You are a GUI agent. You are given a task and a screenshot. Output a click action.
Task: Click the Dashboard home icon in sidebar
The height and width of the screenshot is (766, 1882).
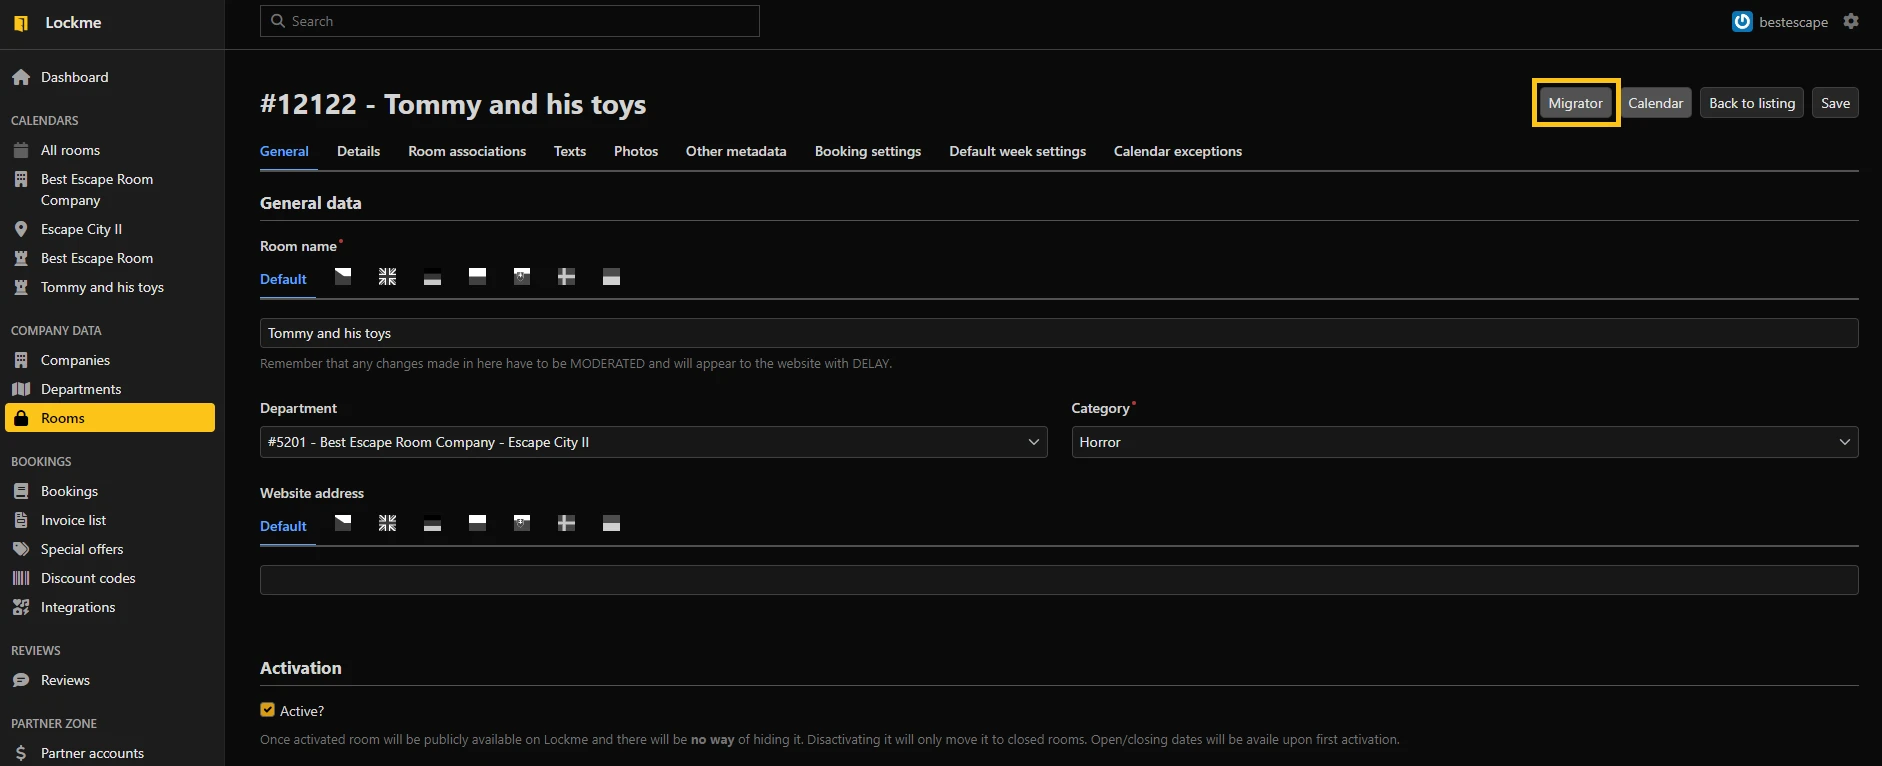point(21,77)
